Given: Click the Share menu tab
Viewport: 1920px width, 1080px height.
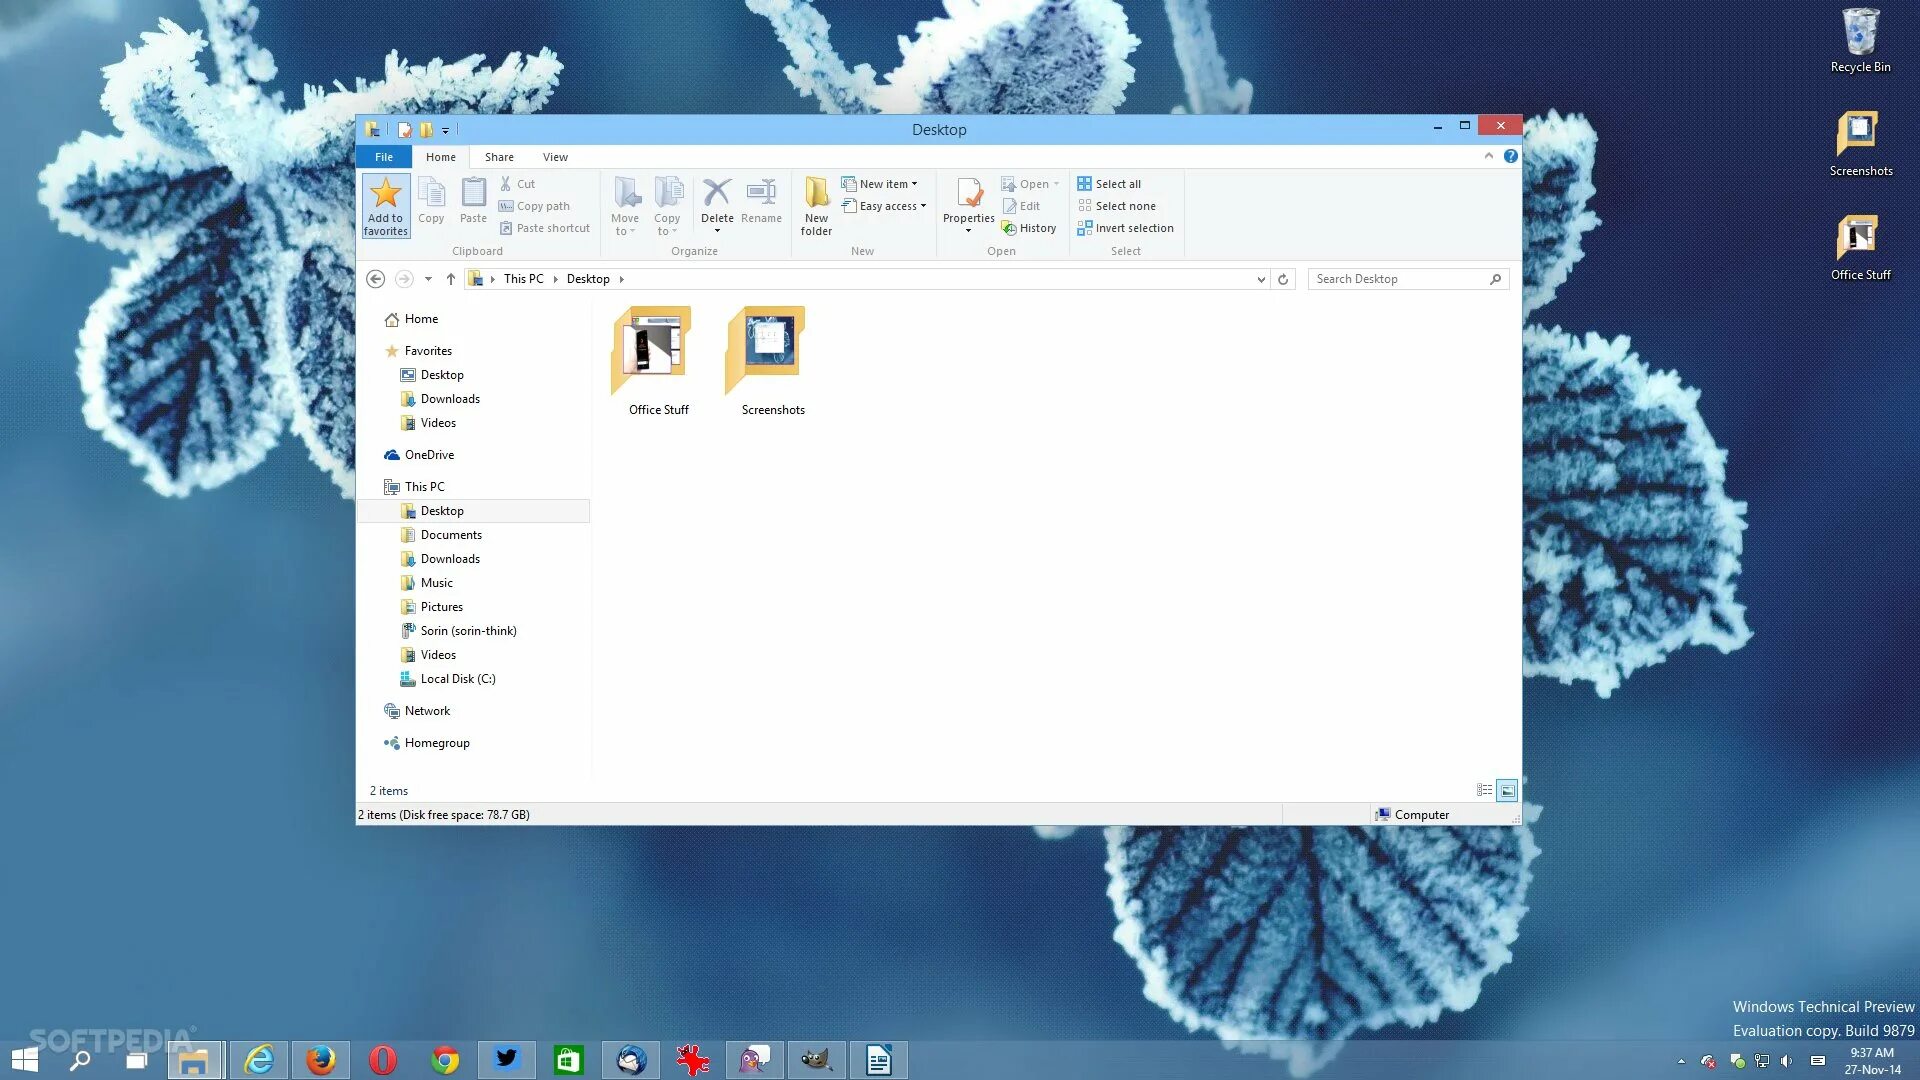Looking at the screenshot, I should click(x=498, y=157).
